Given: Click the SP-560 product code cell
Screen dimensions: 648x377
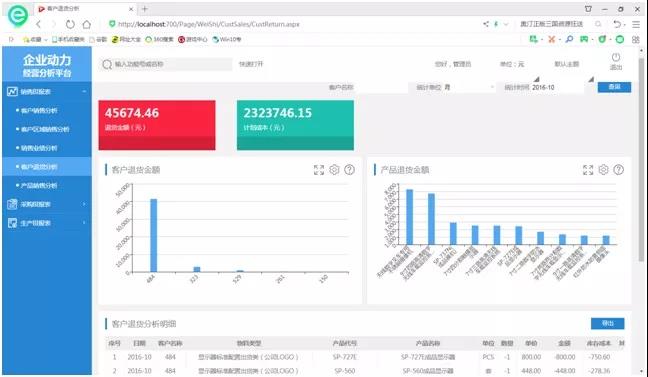Looking at the screenshot, I should [x=345, y=371].
